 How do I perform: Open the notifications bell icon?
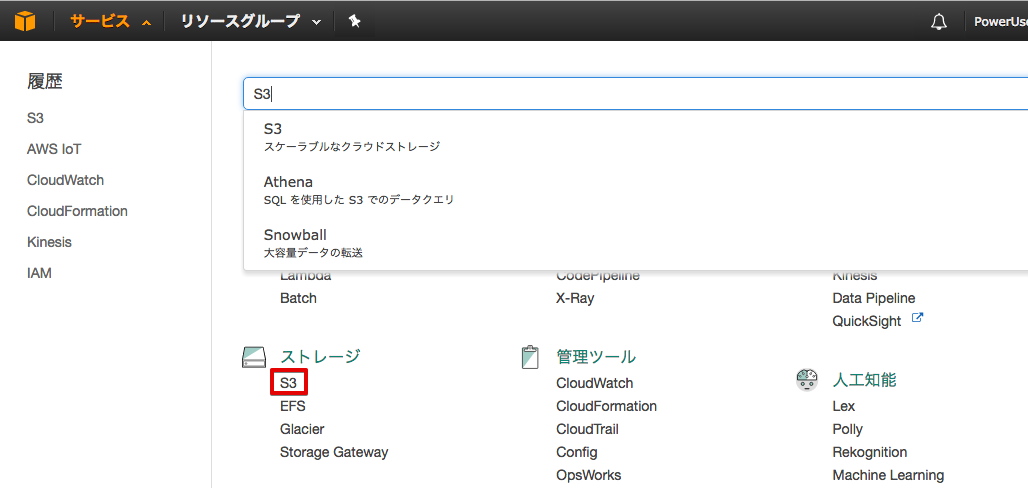(939, 22)
